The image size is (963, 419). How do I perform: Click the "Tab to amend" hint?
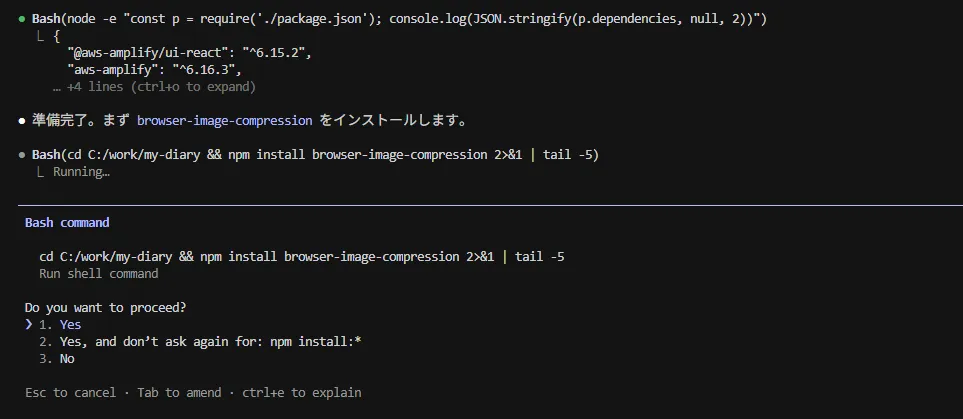pyautogui.click(x=180, y=393)
